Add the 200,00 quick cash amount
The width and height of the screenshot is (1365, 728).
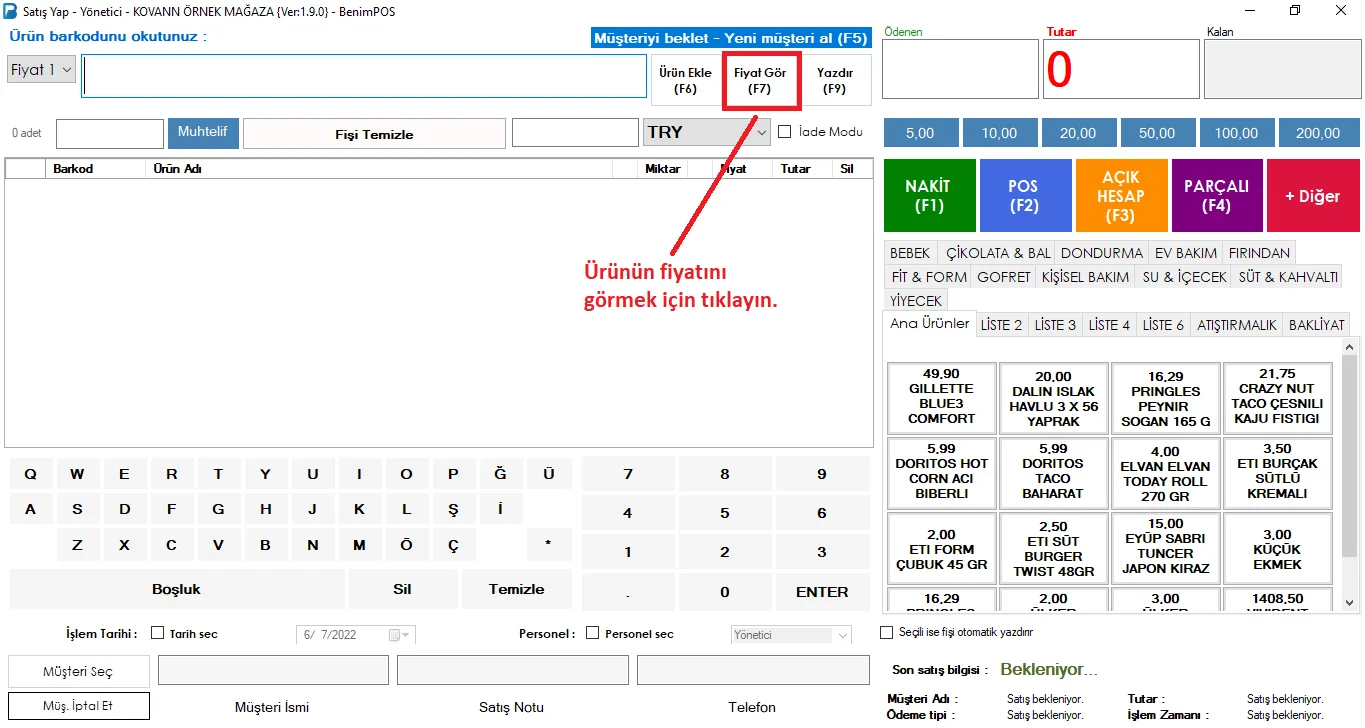point(1317,133)
